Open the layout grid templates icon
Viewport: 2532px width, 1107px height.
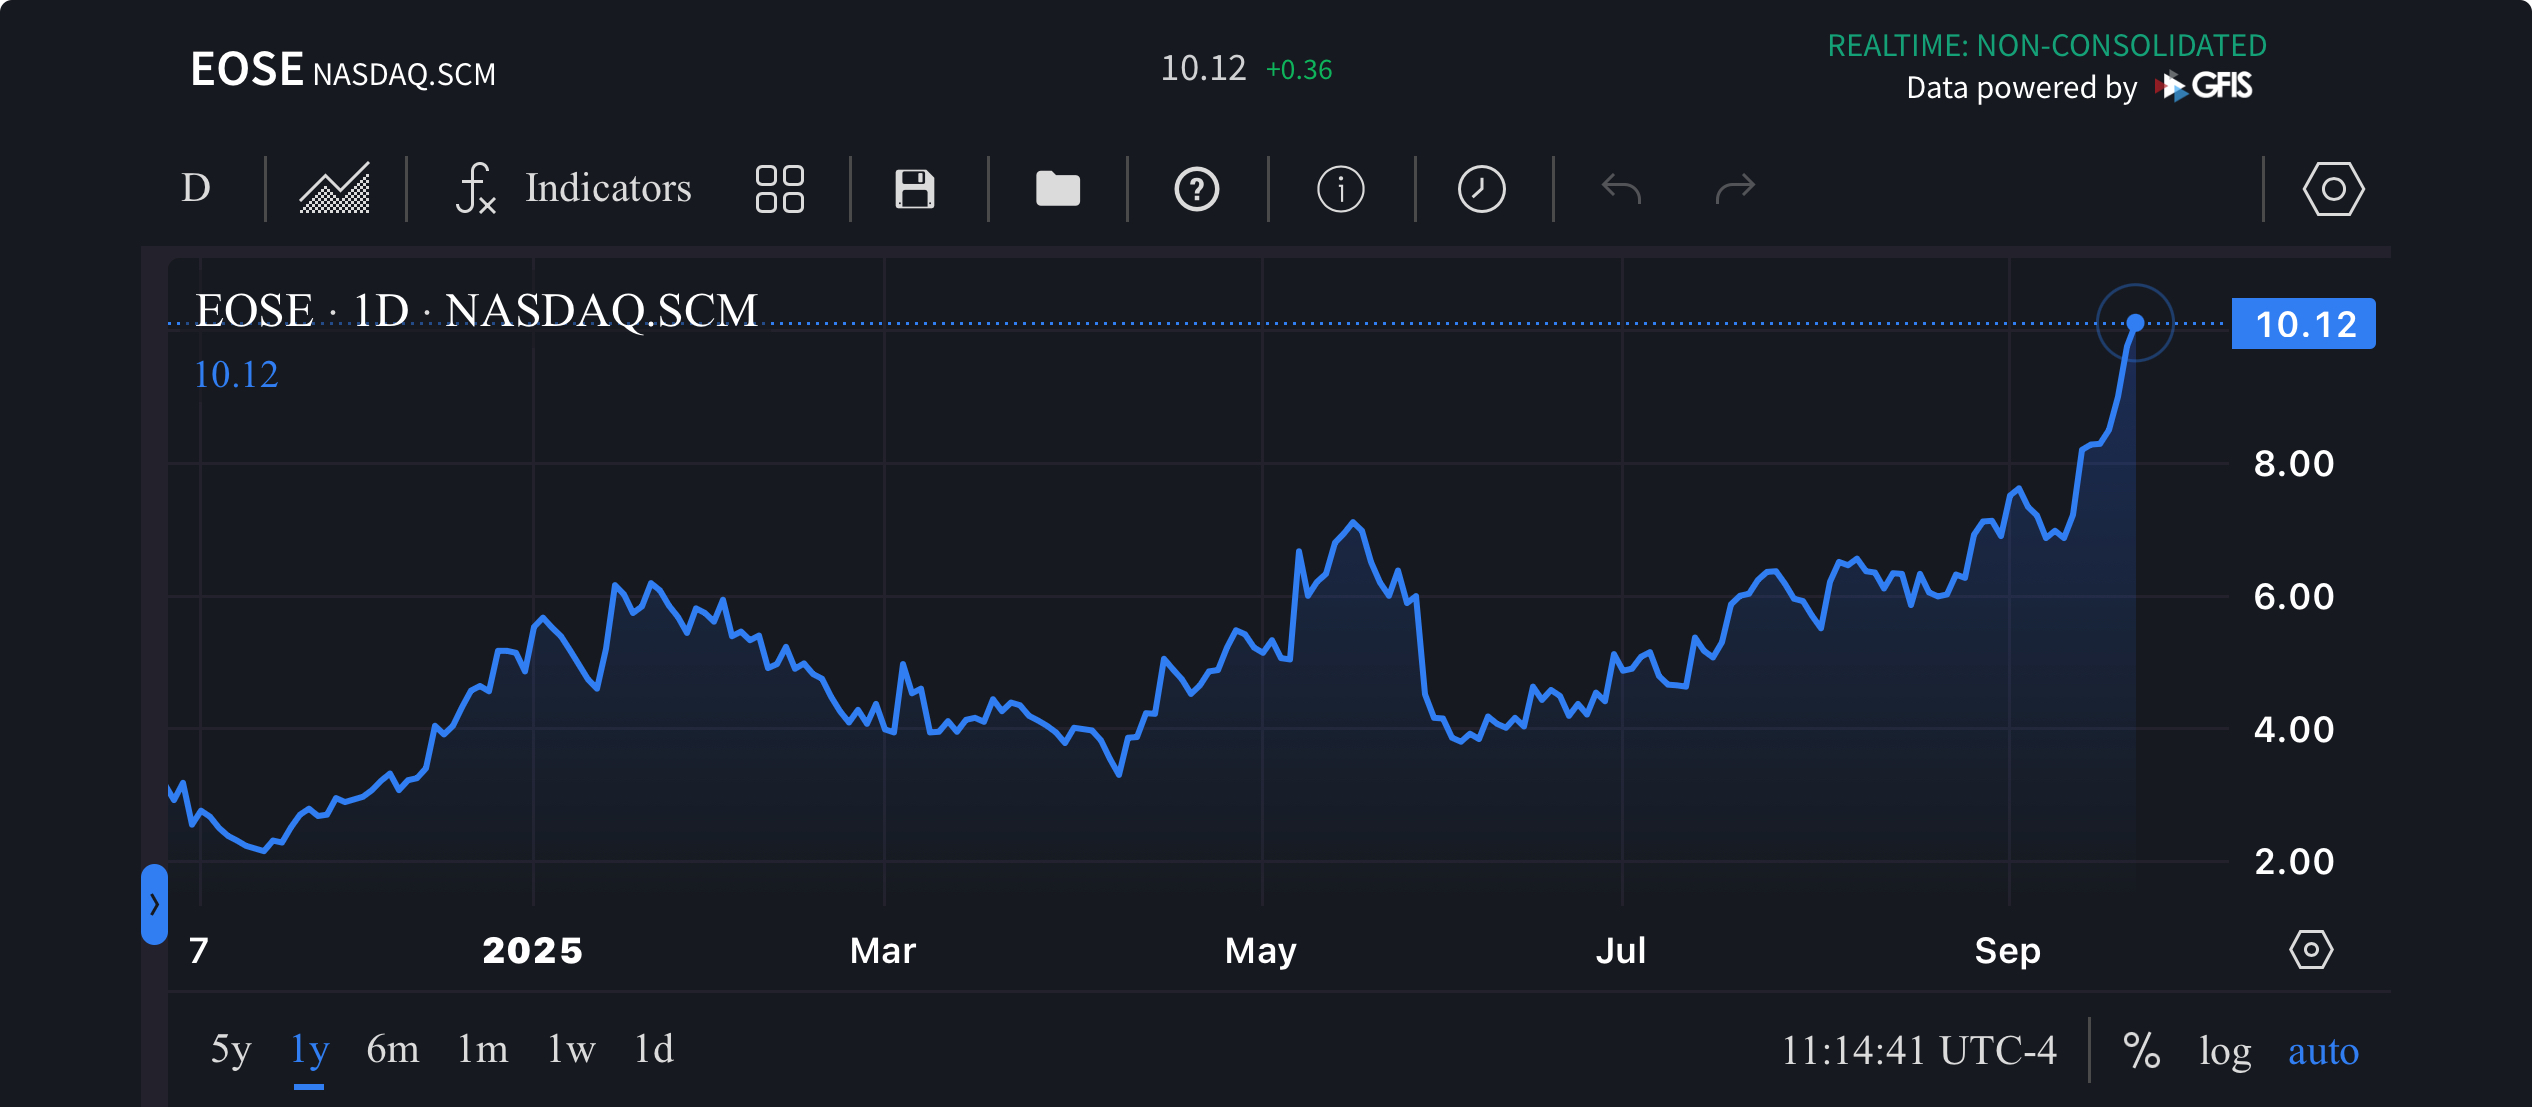(780, 188)
